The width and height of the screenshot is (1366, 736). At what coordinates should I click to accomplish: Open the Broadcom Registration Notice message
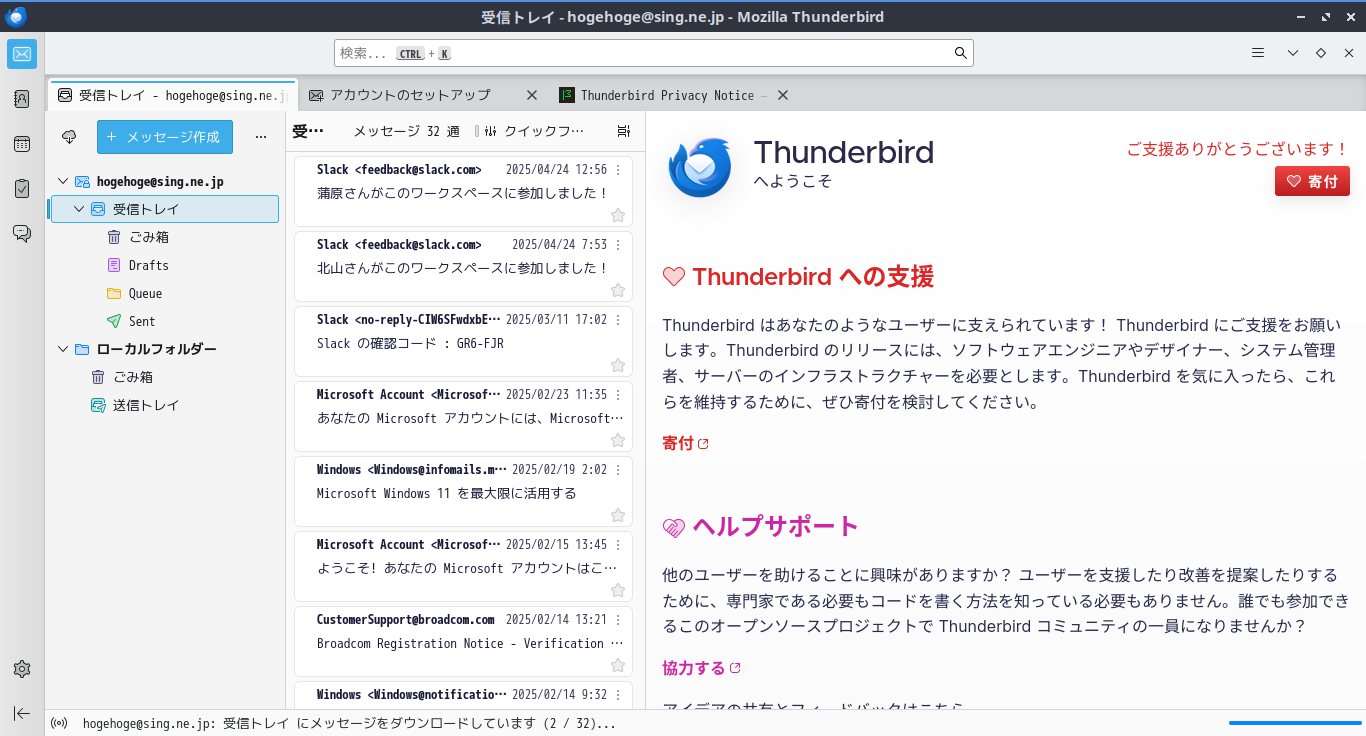pyautogui.click(x=464, y=642)
